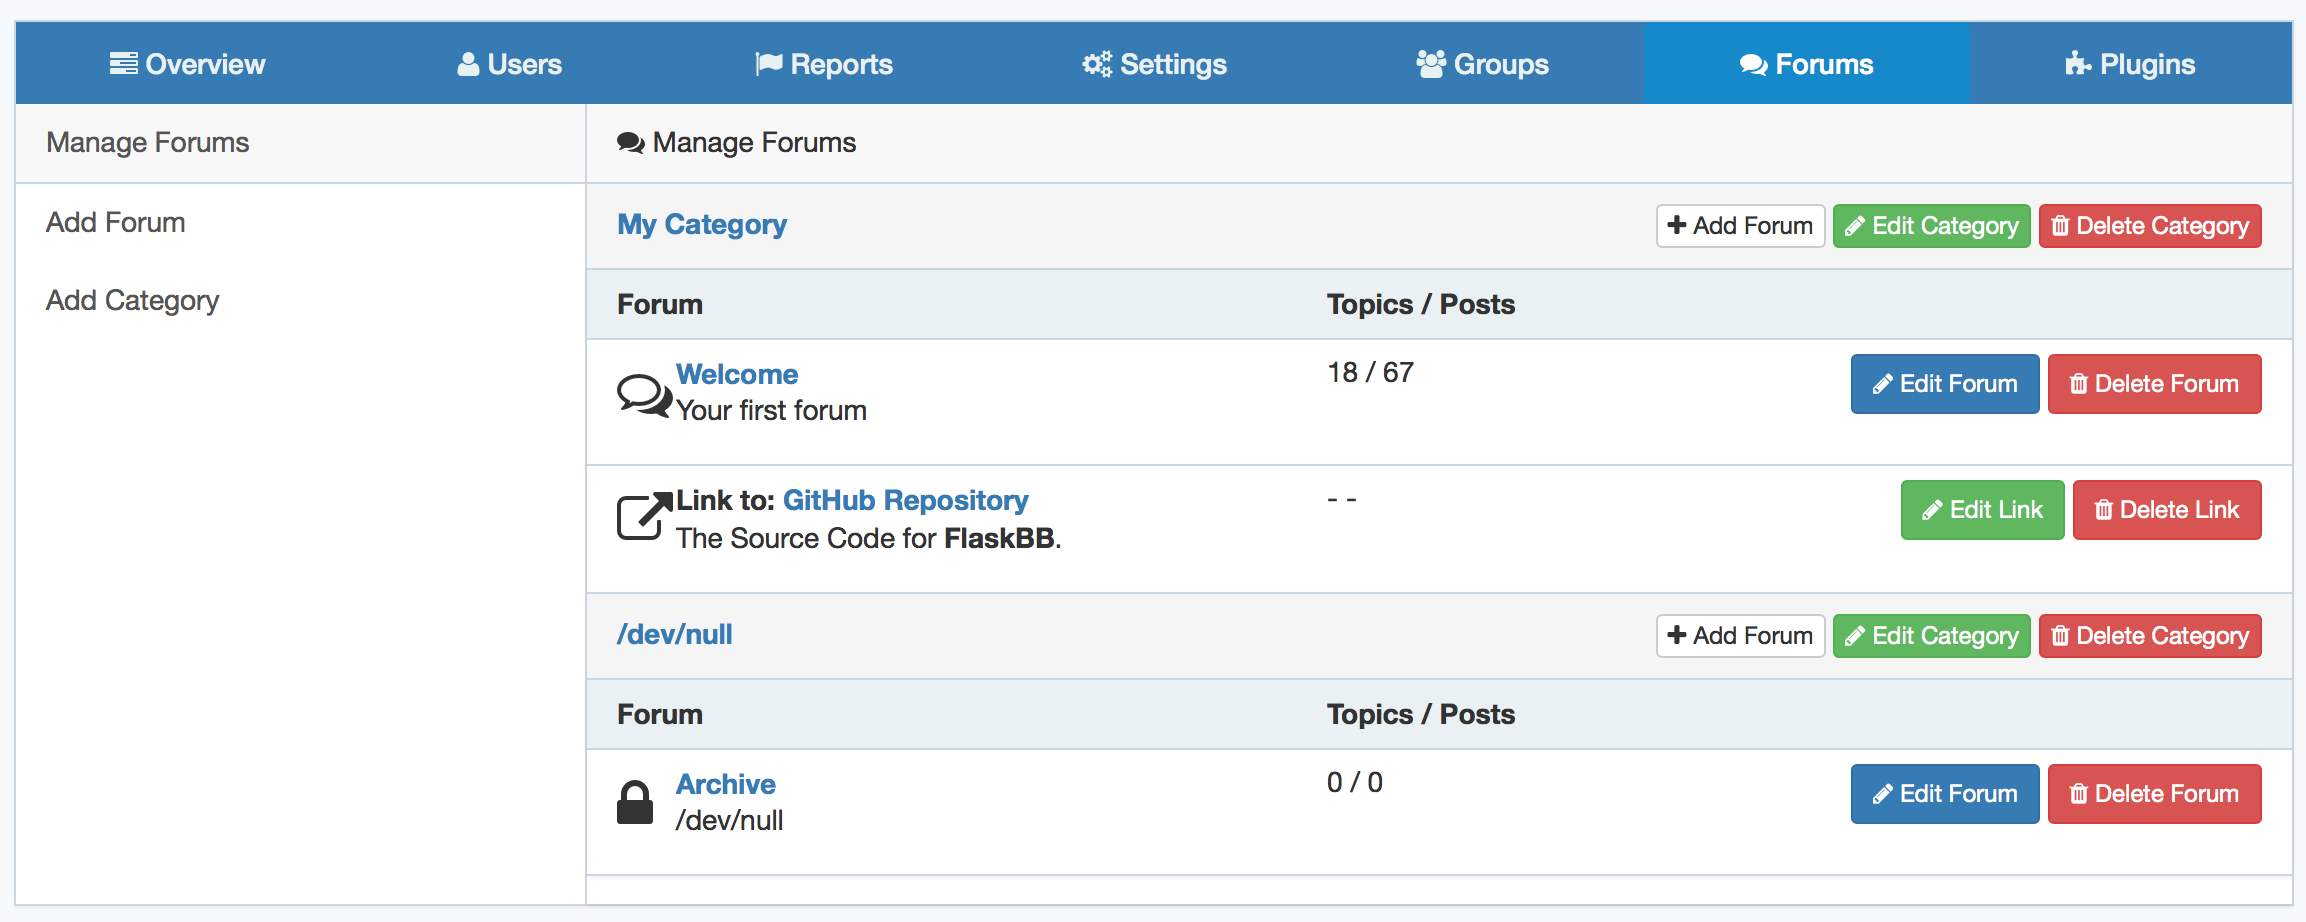Go to the Reports tab
This screenshot has width=2306, height=922.
824,64
